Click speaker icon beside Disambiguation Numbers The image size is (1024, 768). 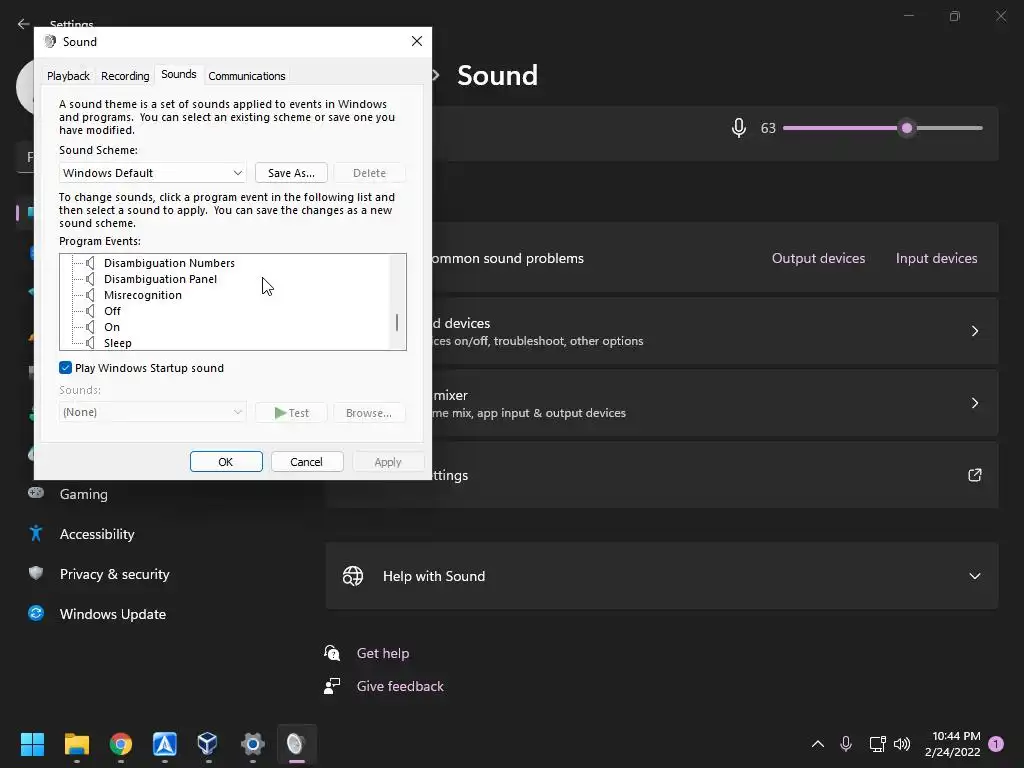91,263
